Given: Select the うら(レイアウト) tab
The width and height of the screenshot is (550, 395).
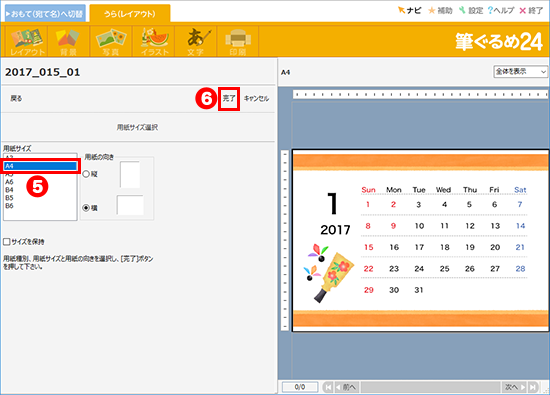Looking at the screenshot, I should click(130, 14).
